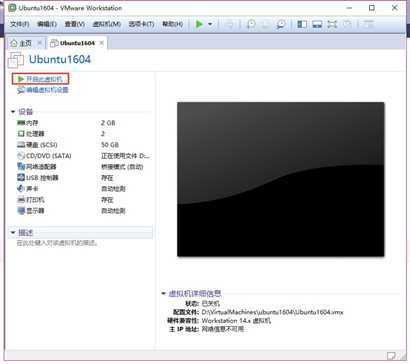Viewport: 410px width, 364px height.
Task: Click the green power-on play toolbar button
Action: click(x=199, y=24)
